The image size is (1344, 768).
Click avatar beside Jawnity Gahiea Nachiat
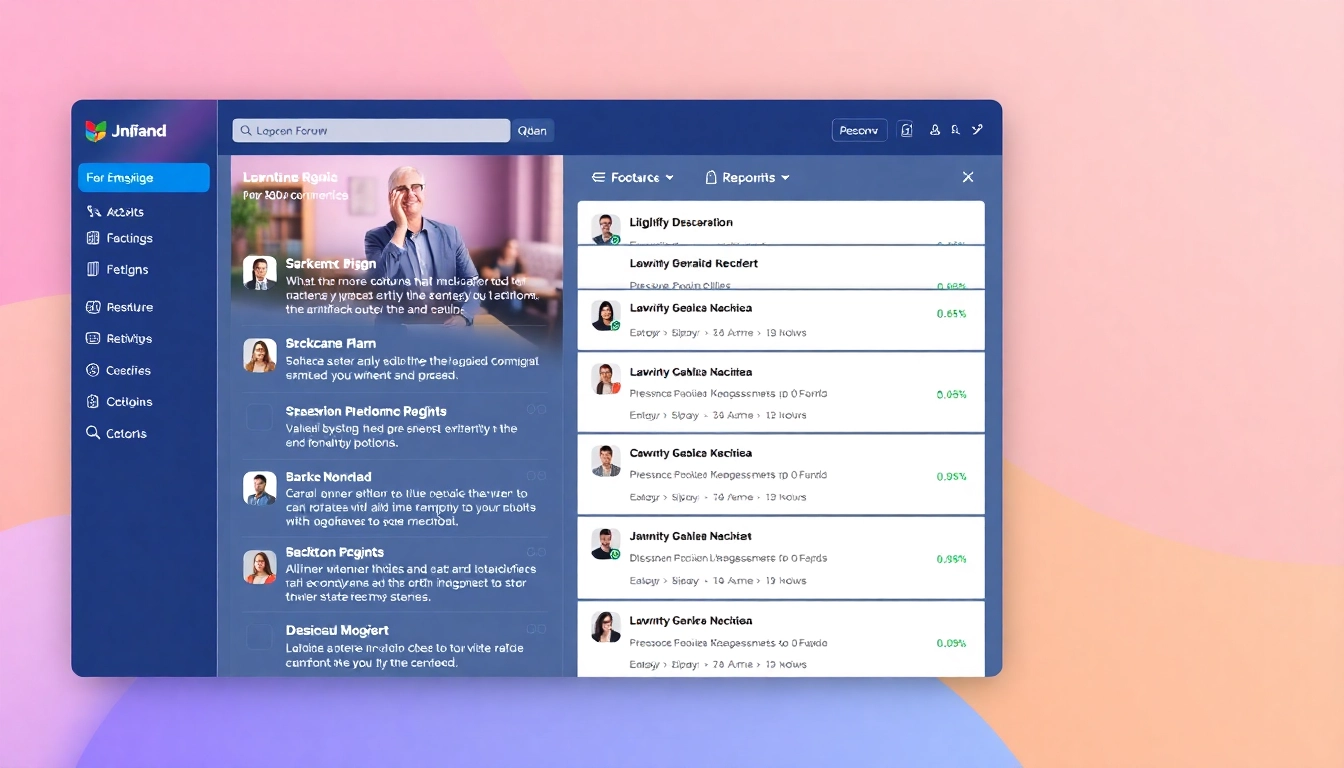pos(606,544)
